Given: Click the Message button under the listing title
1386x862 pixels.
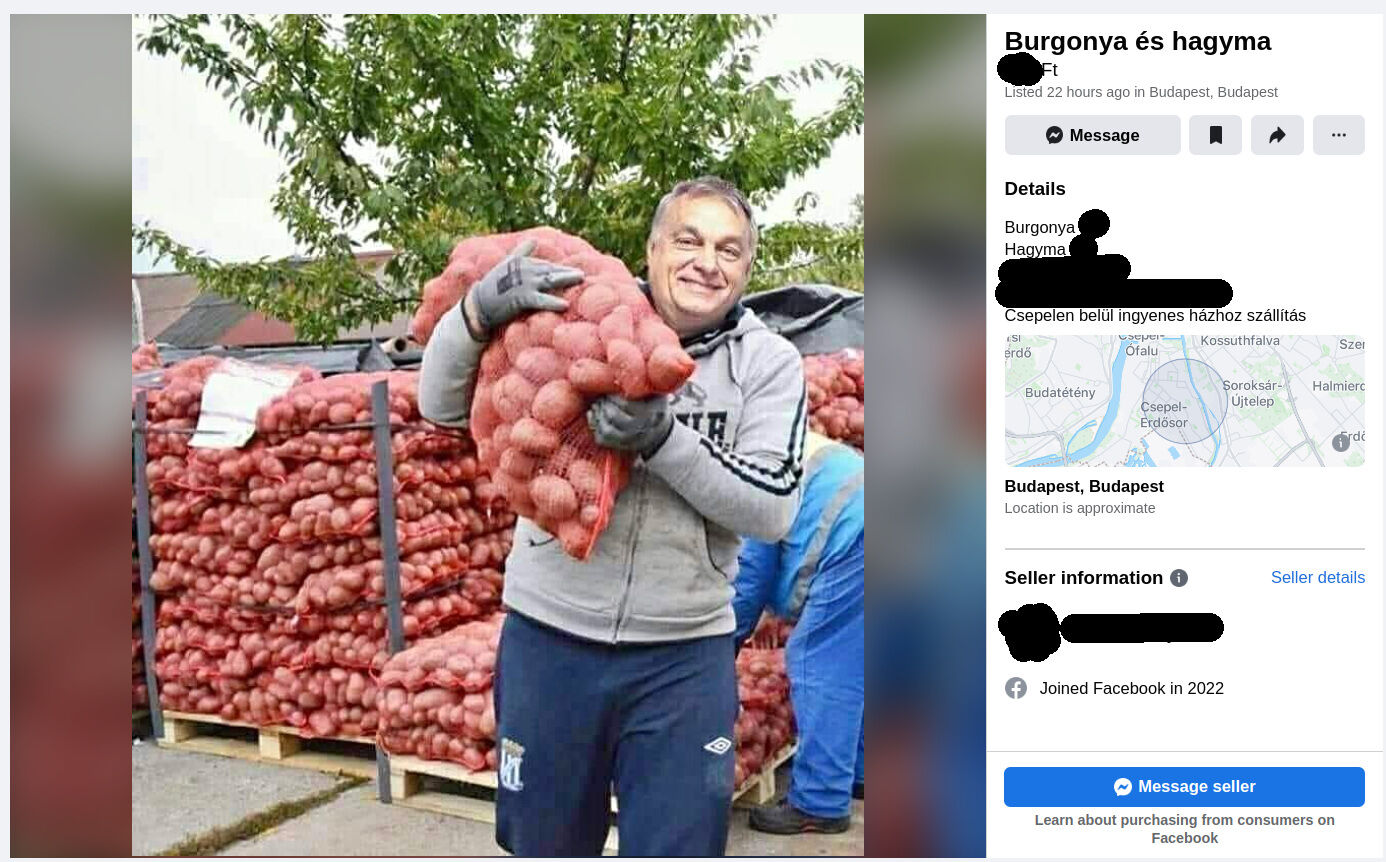Looking at the screenshot, I should point(1092,135).
